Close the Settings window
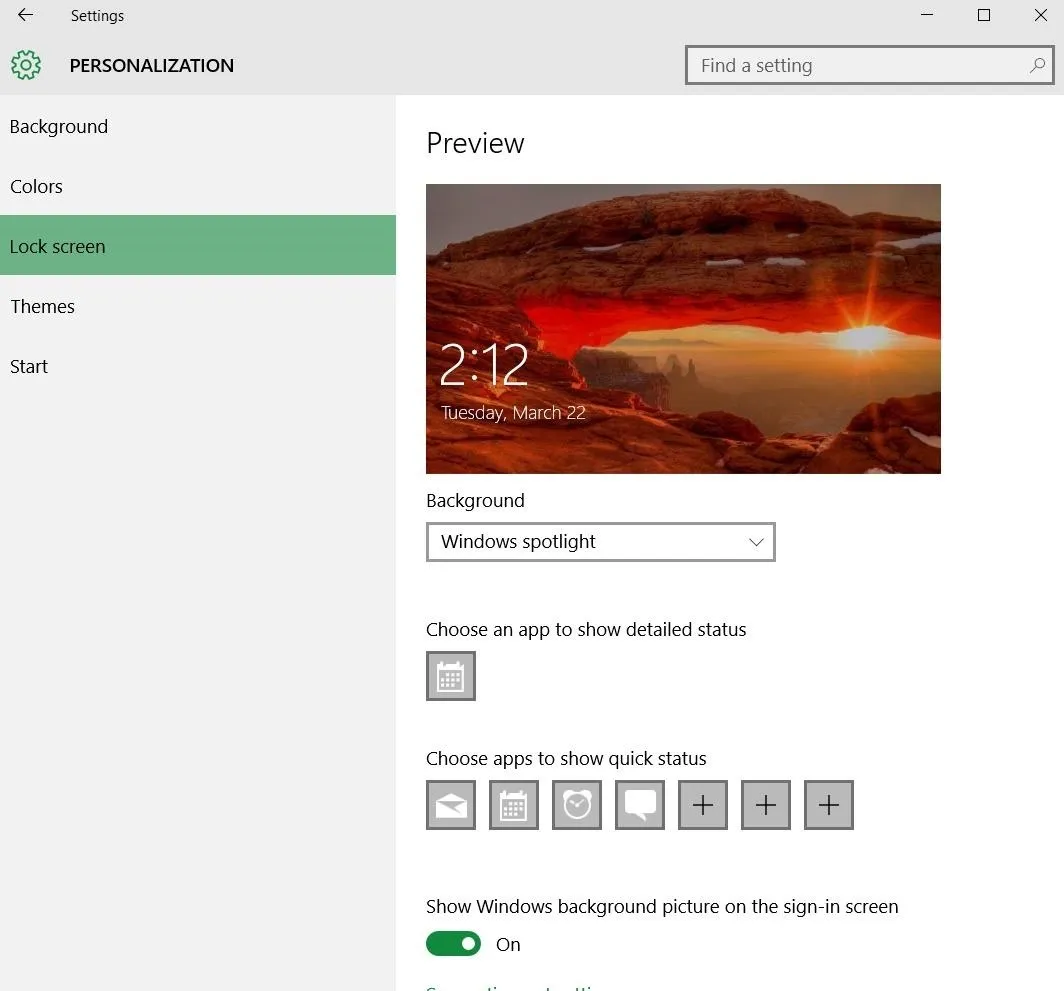1064x991 pixels. [x=1040, y=15]
